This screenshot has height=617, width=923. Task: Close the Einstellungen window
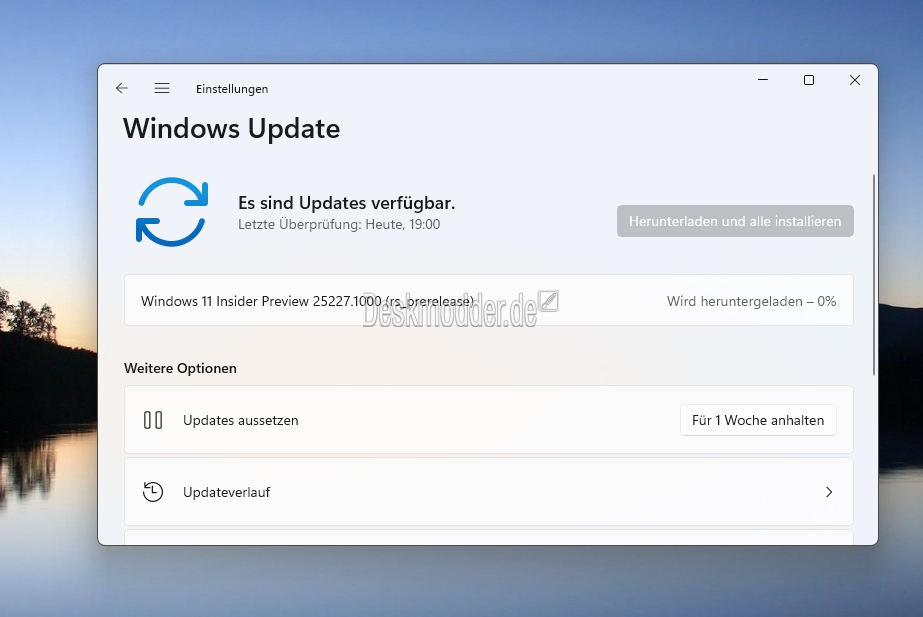(855, 80)
